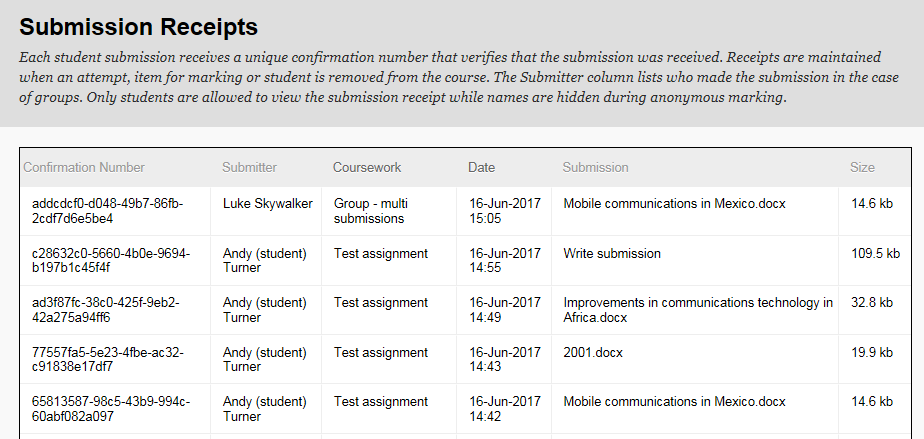The height and width of the screenshot is (439, 924).
Task: Open Improvements in communications technology in Africa.docx
Action: click(x=698, y=310)
